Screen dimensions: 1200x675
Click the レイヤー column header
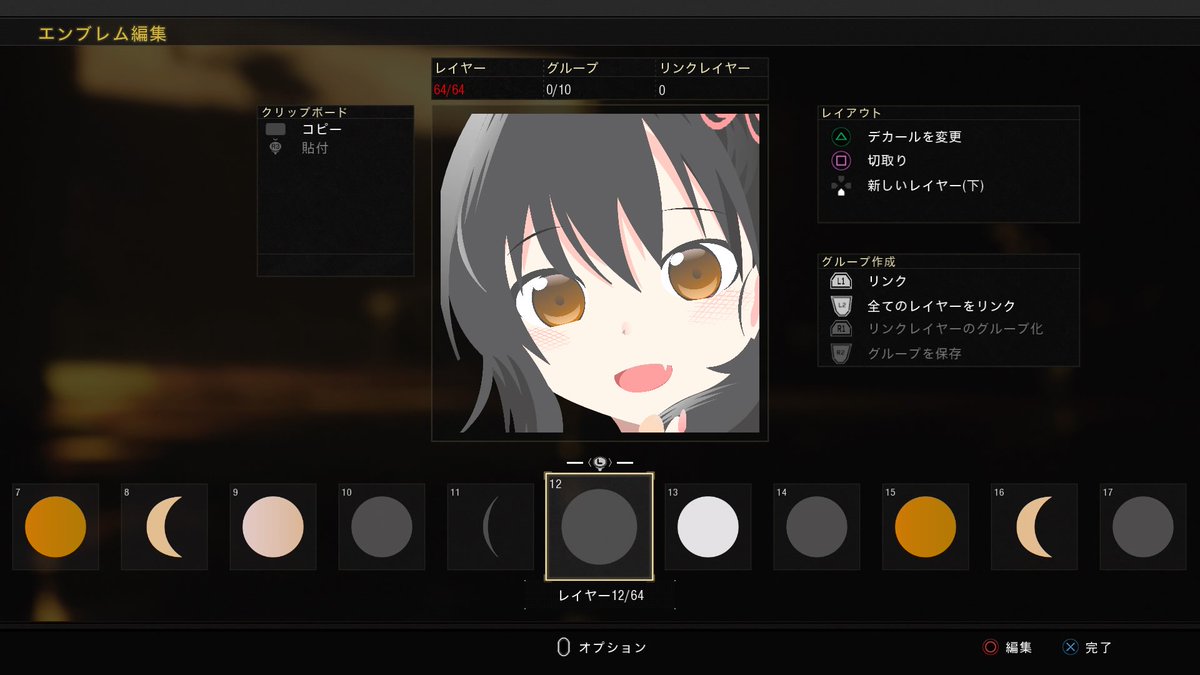pos(460,68)
